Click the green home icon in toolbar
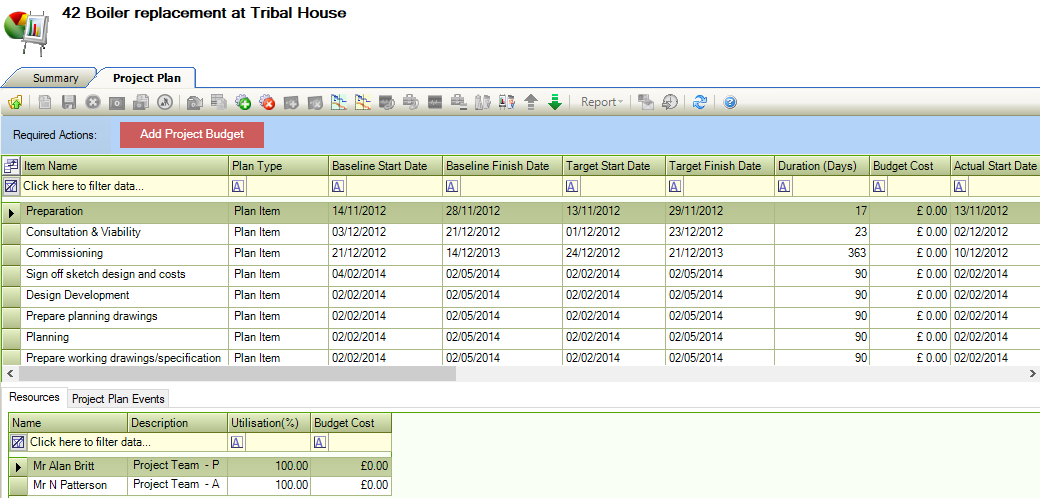The height and width of the screenshot is (498, 1040). (x=15, y=102)
